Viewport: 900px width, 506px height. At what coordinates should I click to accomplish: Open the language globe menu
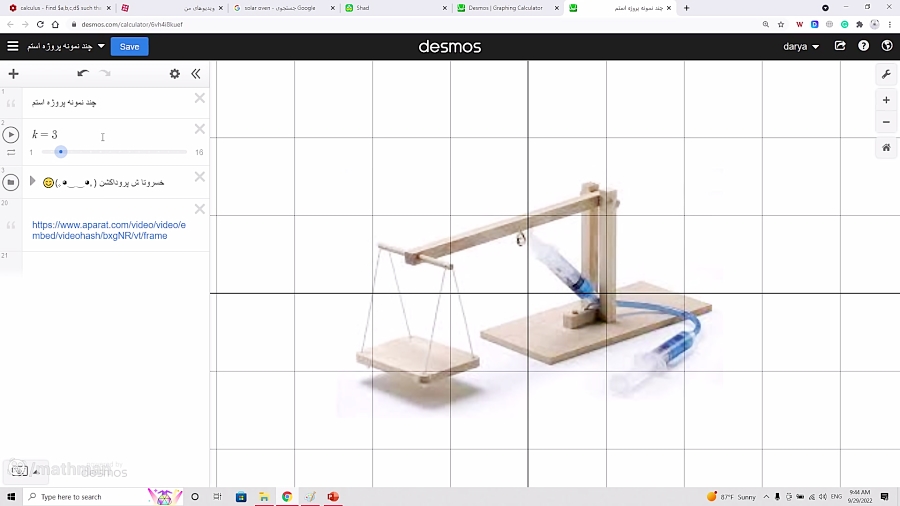[887, 46]
